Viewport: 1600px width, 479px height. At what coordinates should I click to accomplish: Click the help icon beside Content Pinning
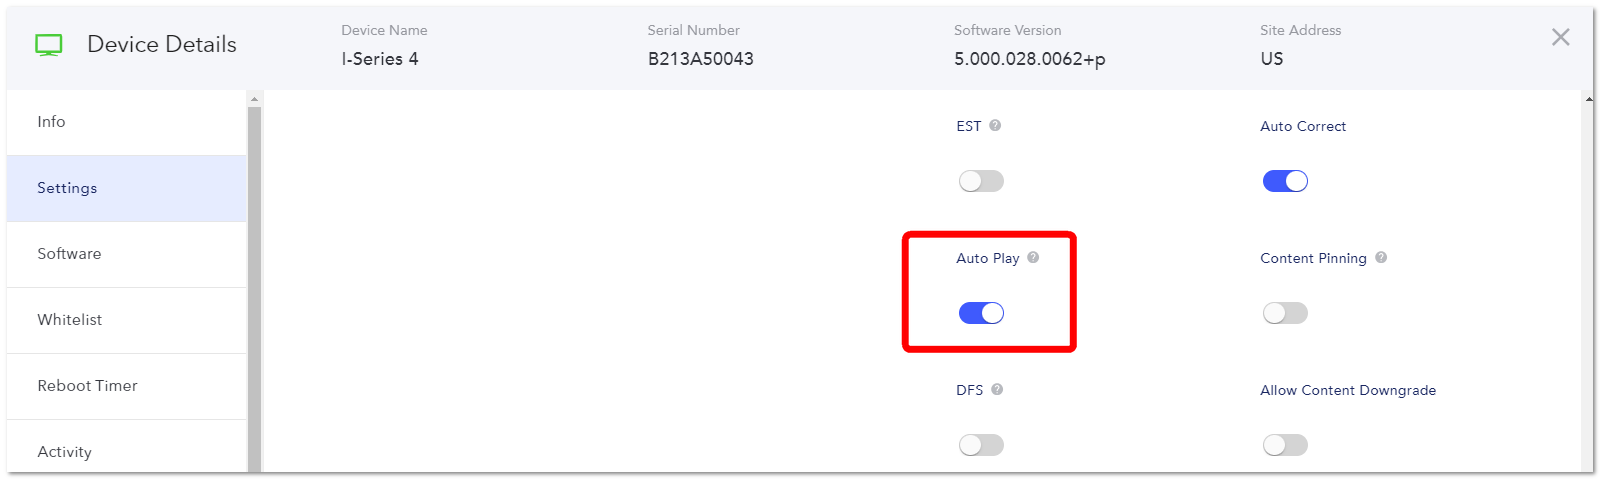coord(1381,257)
